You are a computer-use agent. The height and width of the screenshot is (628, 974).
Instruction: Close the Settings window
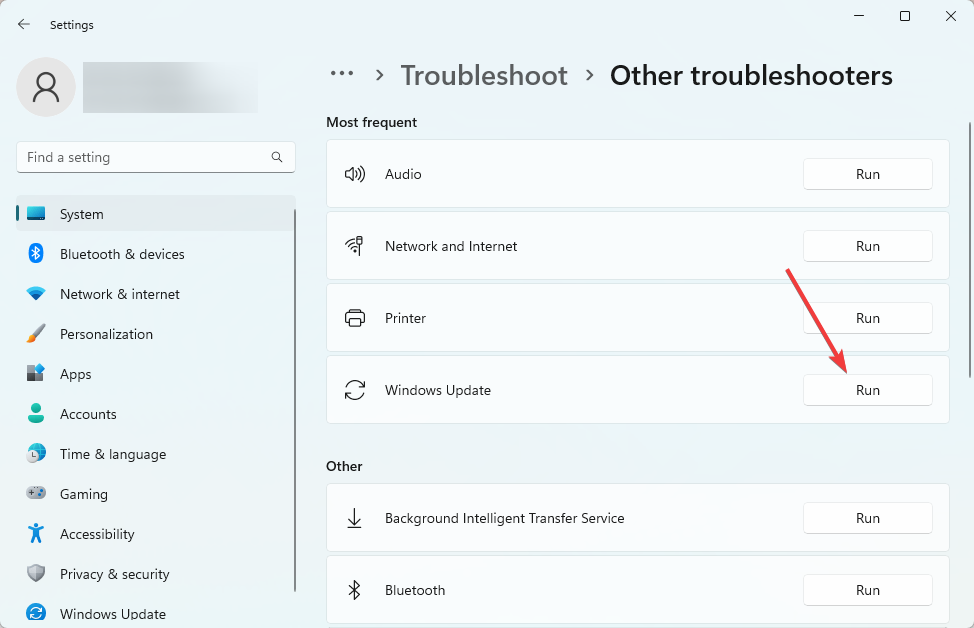point(951,16)
